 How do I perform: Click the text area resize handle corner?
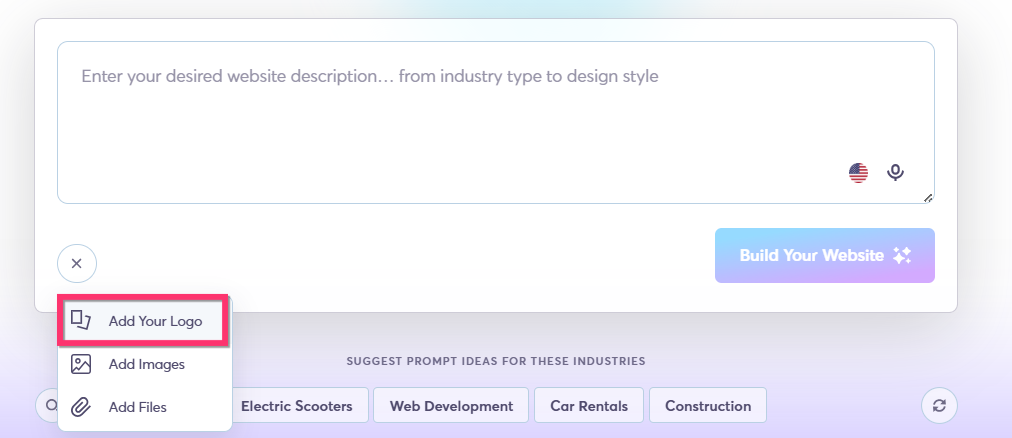click(928, 198)
